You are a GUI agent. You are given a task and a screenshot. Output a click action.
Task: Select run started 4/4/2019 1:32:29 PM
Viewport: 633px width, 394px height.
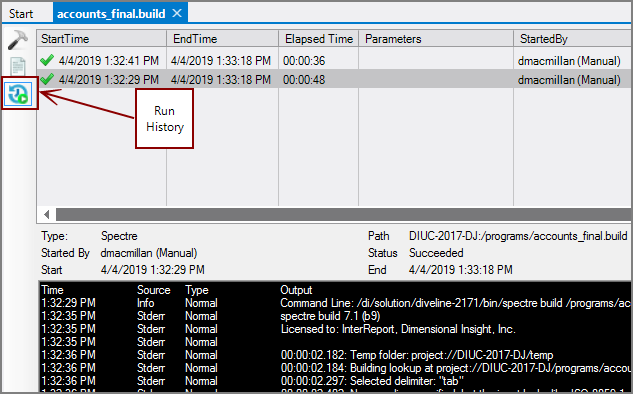point(334,80)
